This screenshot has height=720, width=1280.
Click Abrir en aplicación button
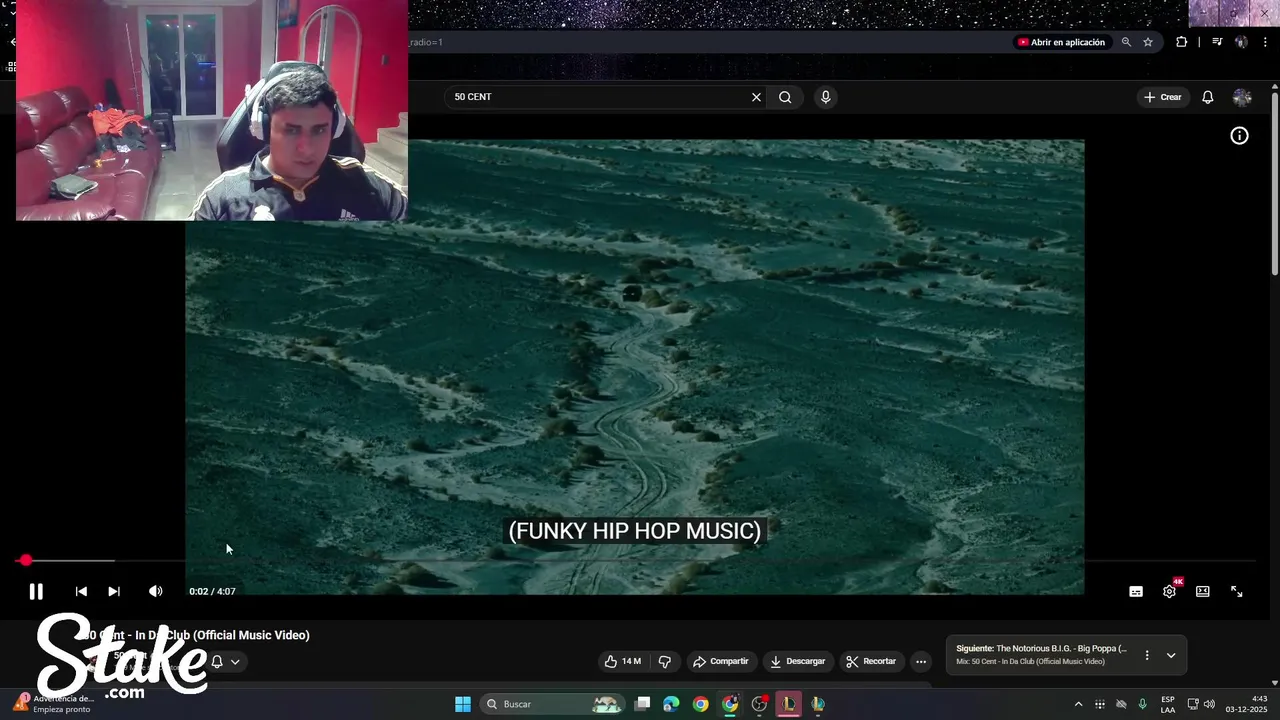1061,42
